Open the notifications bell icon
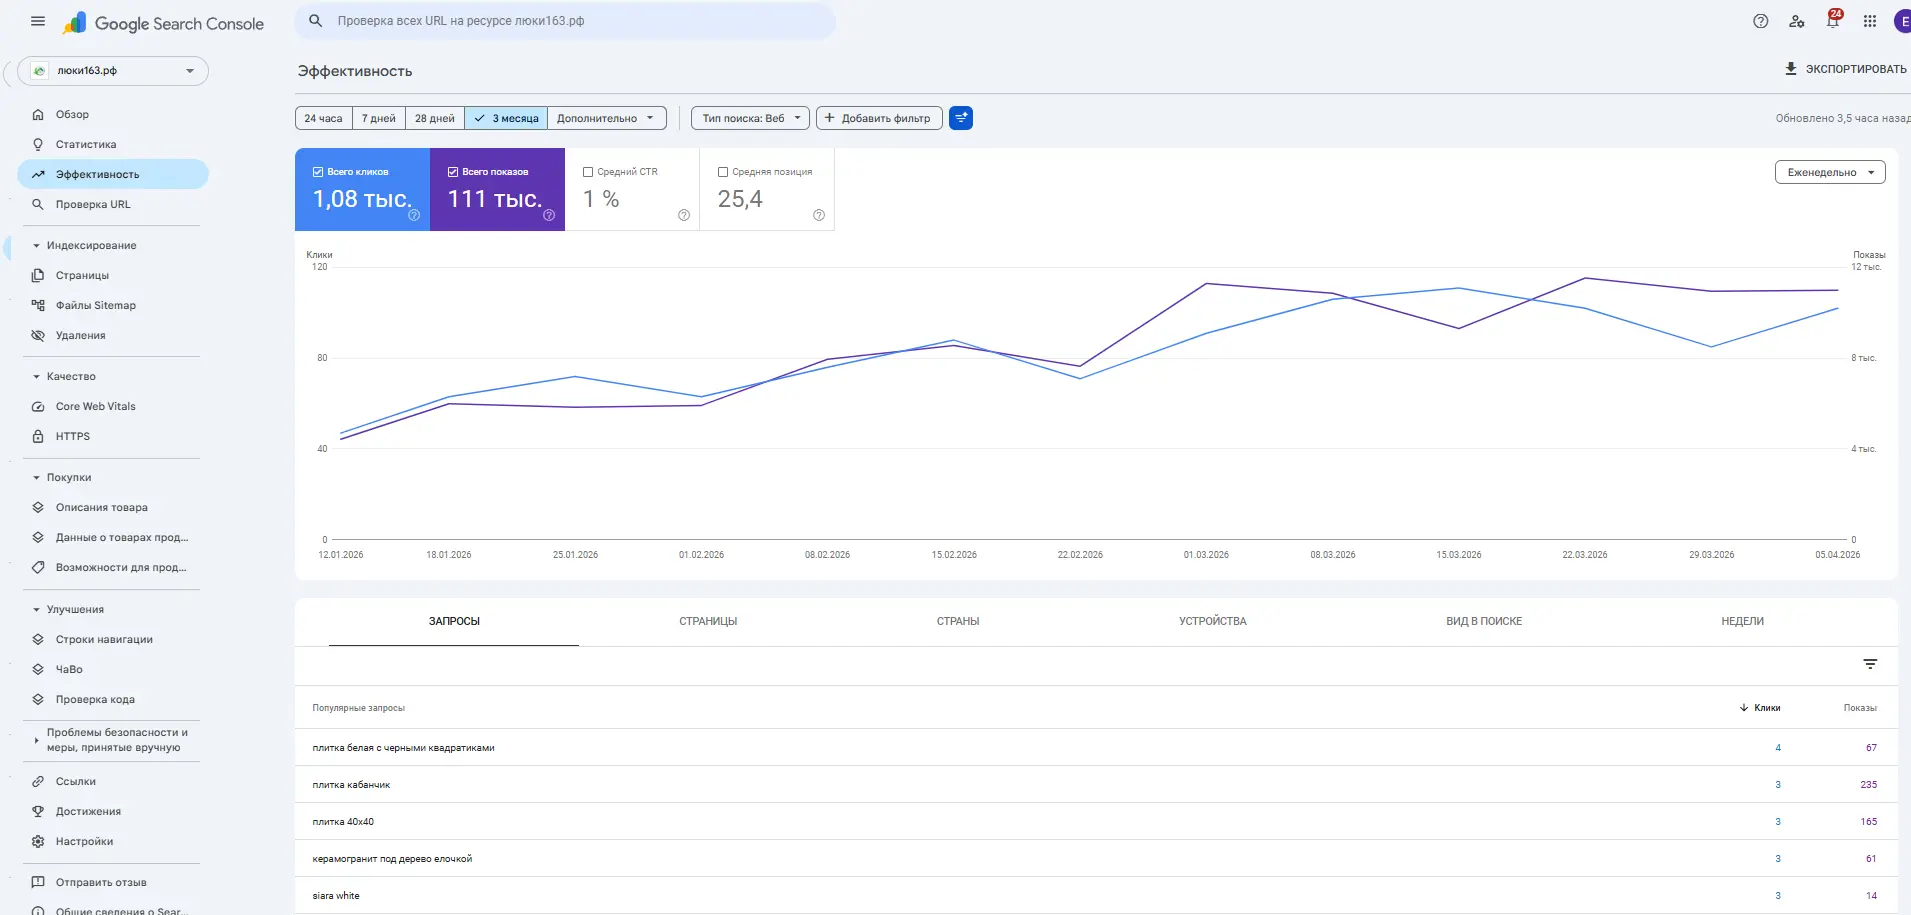The image size is (1911, 915). pyautogui.click(x=1833, y=21)
